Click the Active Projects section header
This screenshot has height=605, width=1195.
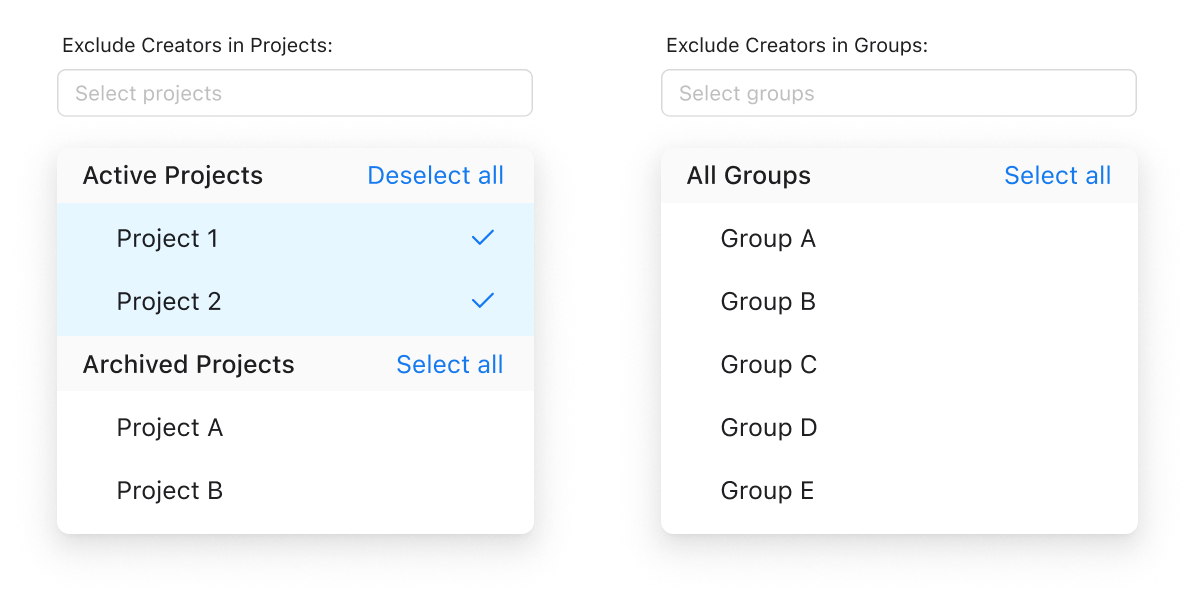point(173,176)
